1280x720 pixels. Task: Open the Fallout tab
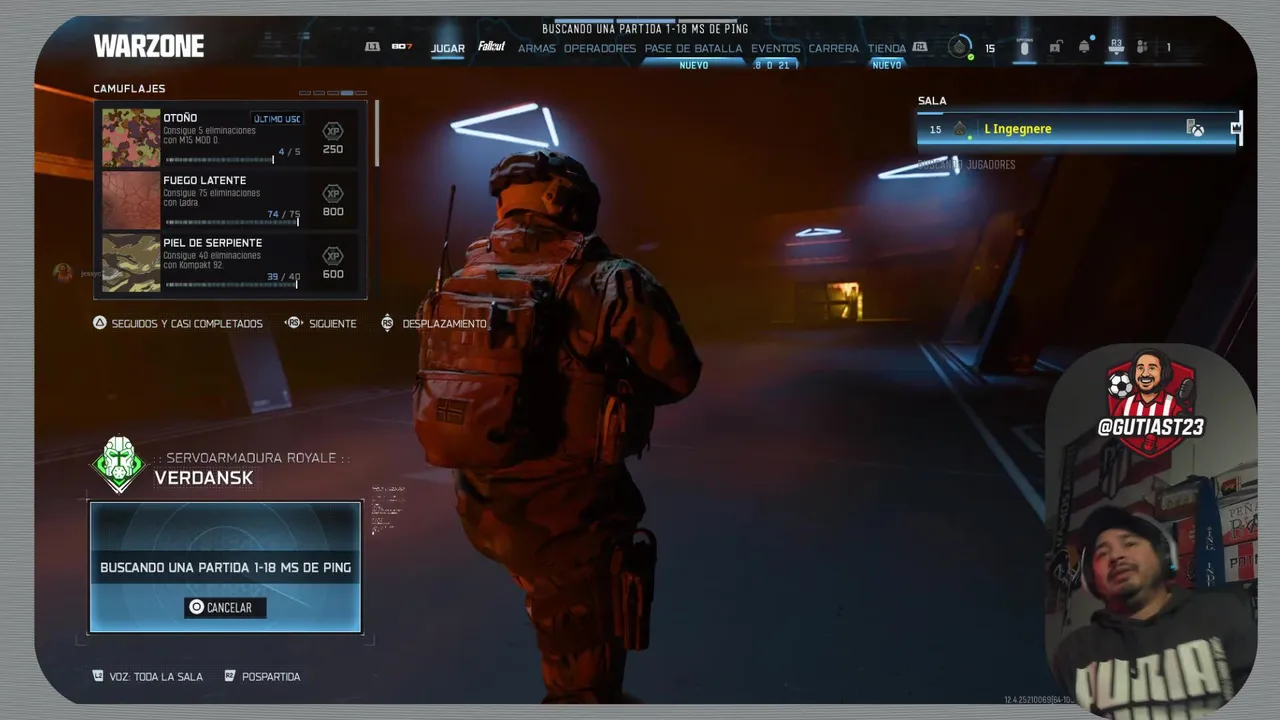pyautogui.click(x=491, y=47)
